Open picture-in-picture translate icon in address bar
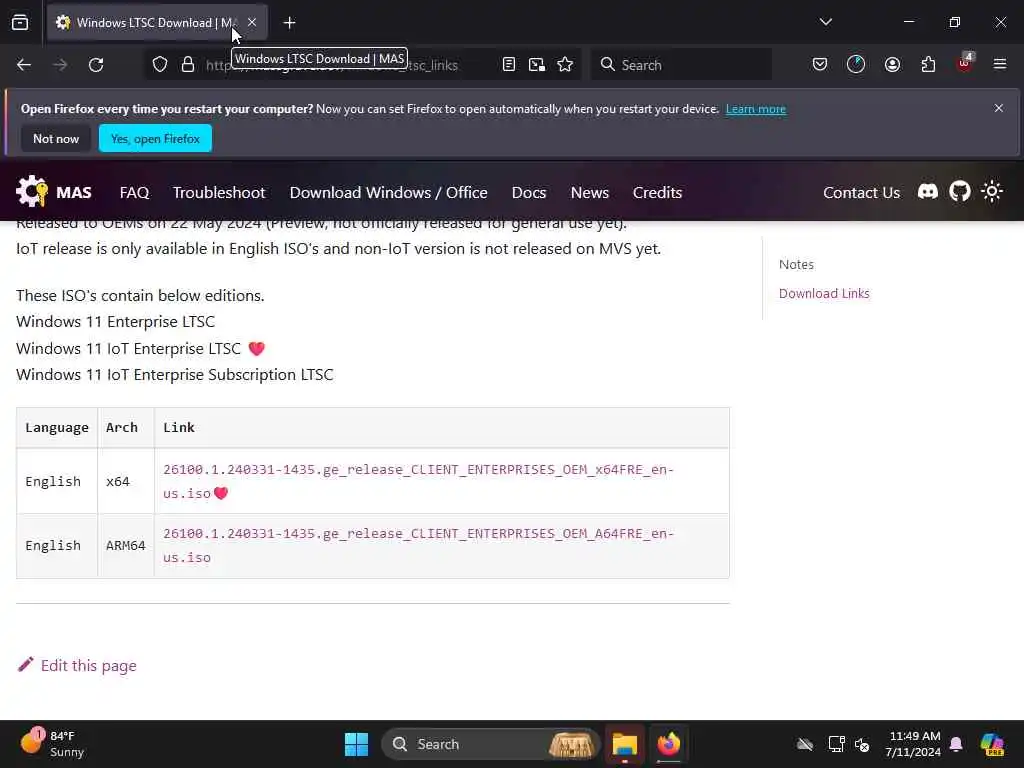 tap(537, 65)
